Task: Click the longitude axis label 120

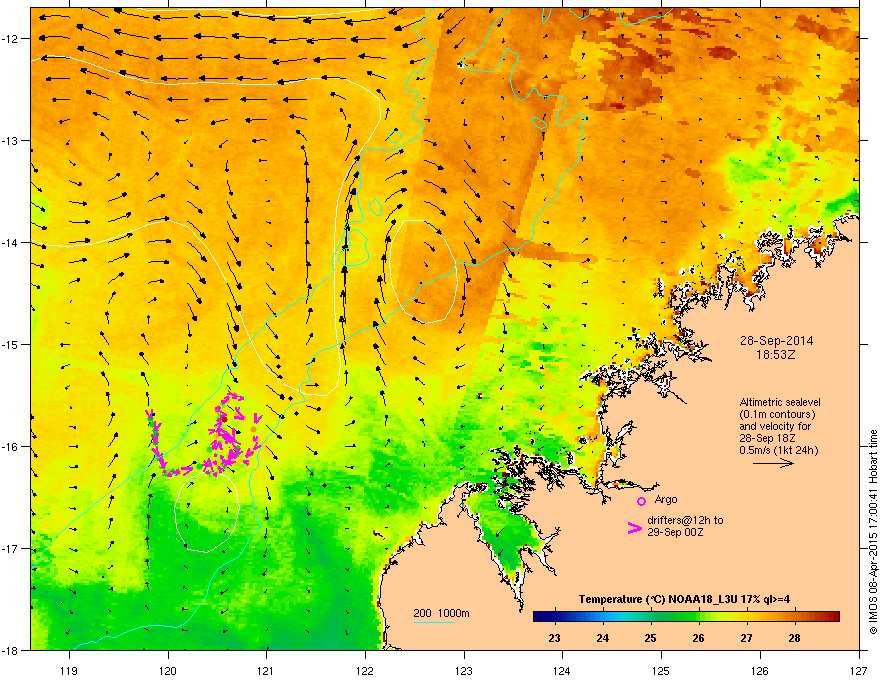Action: (x=168, y=670)
